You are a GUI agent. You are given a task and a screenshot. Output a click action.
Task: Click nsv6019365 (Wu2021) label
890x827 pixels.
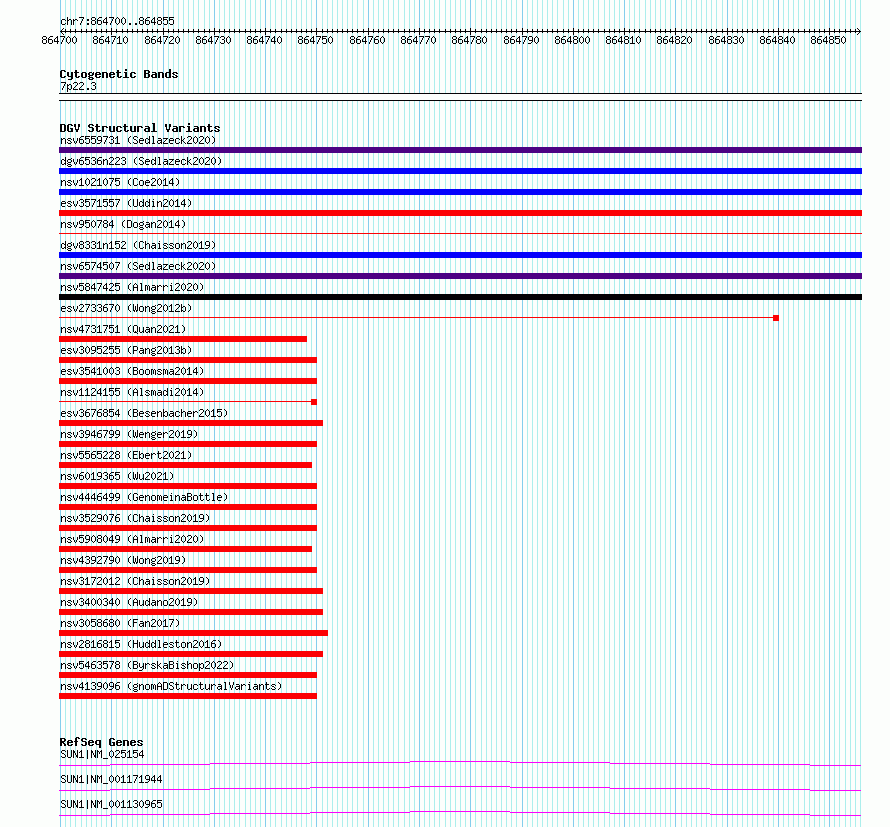point(117,476)
